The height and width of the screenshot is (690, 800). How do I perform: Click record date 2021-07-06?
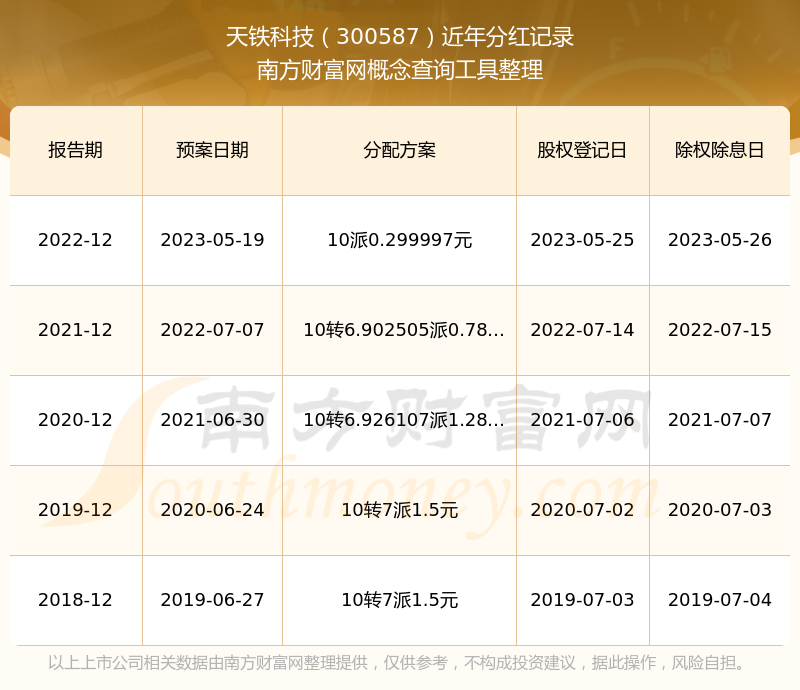pos(582,420)
